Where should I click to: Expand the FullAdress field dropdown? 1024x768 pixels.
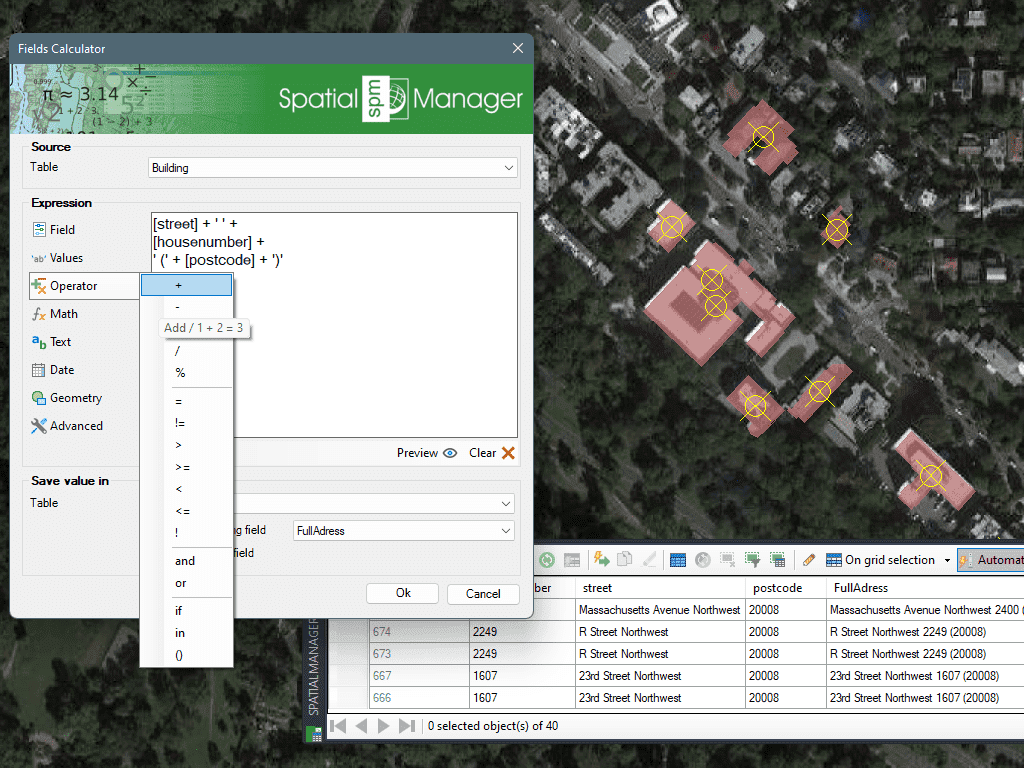(506, 531)
